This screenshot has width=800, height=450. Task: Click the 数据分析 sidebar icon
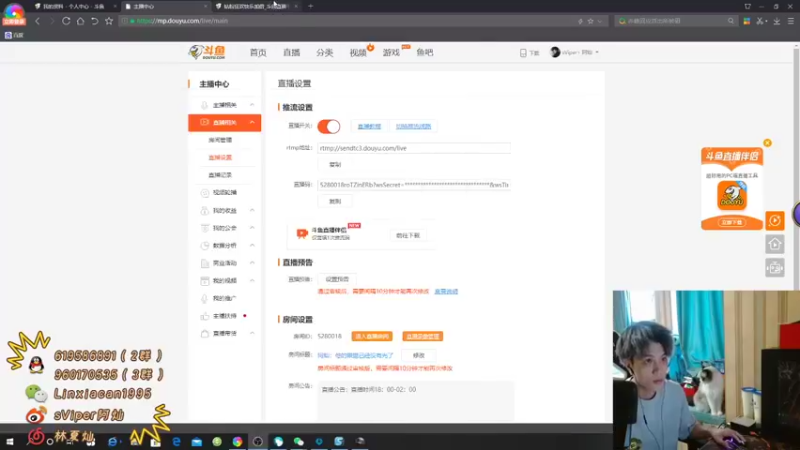point(204,245)
